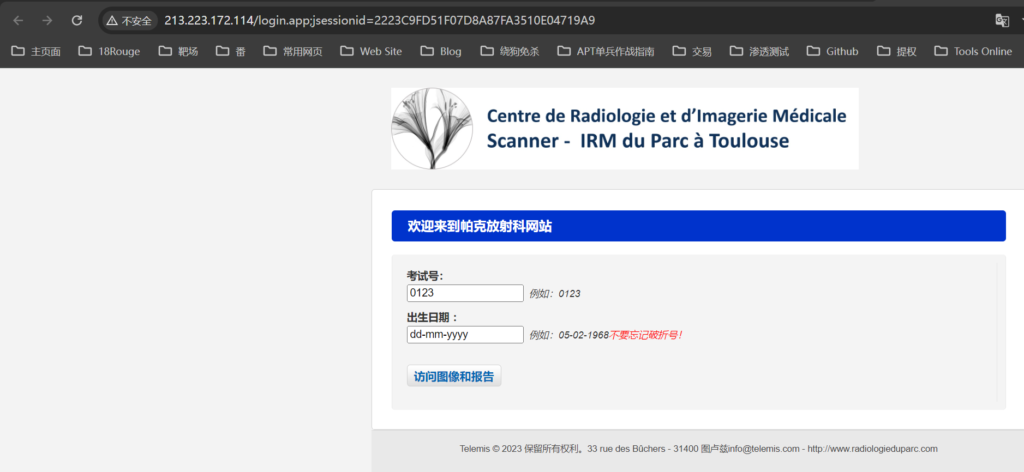
Task: Click the 考试号 input field
Action: pos(465,293)
